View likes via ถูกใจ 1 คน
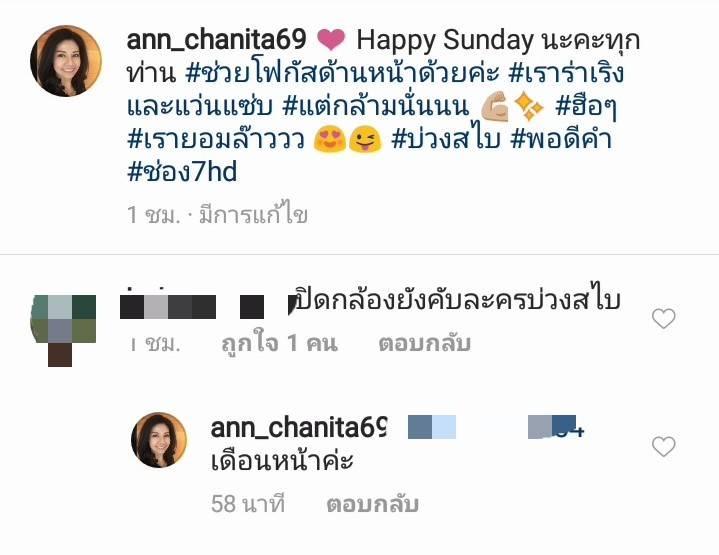 279,344
